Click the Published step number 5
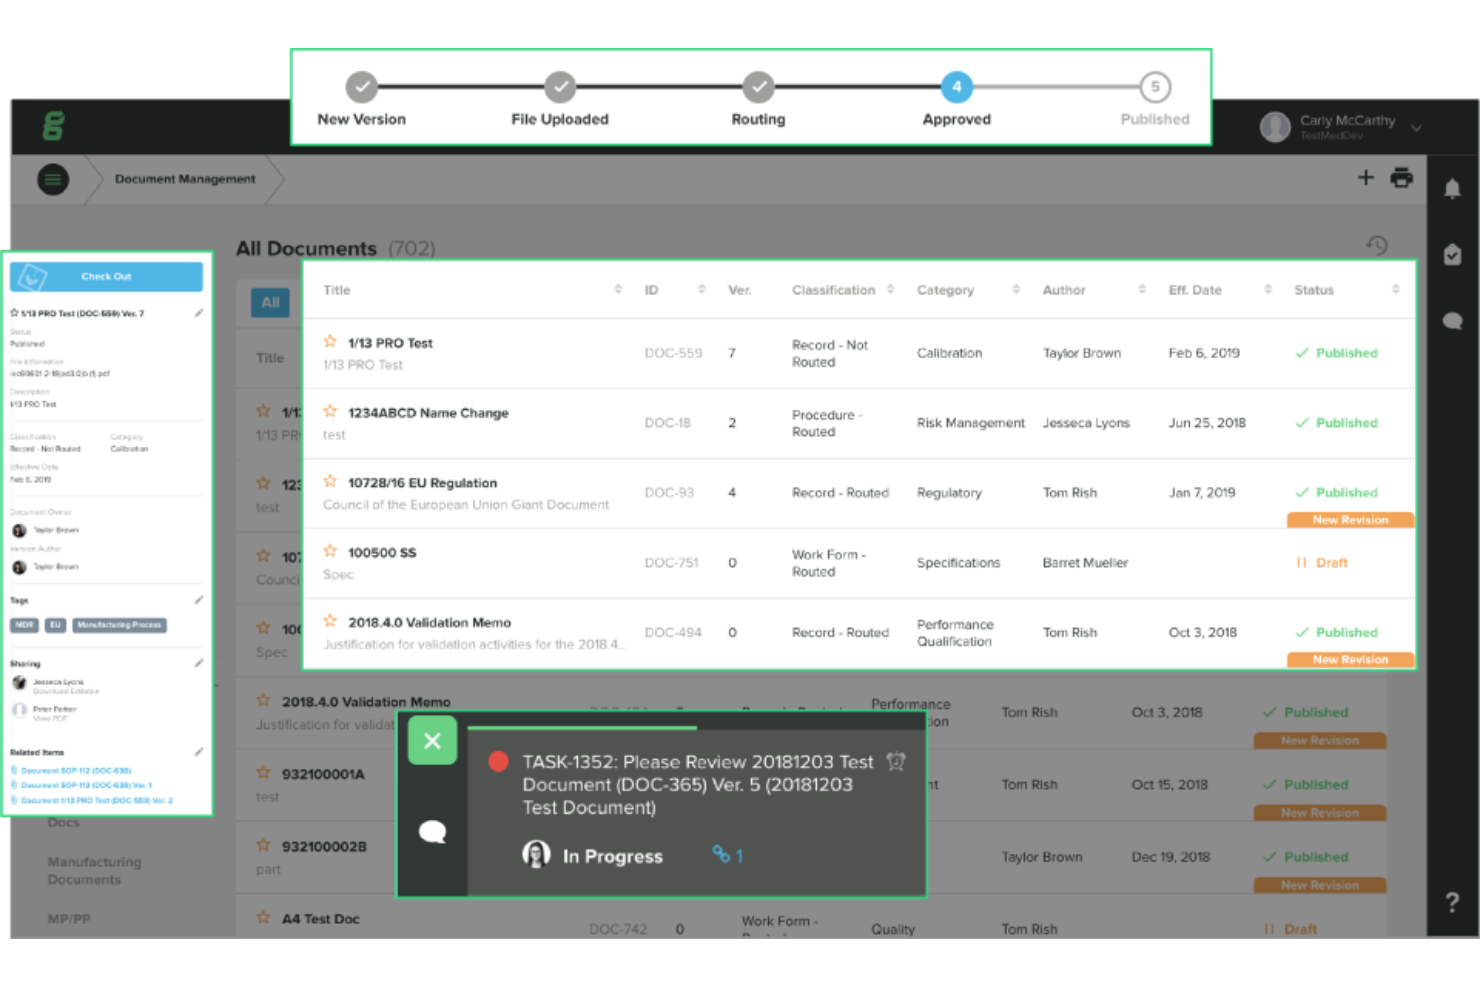Viewport: 1480px width, 987px height. tap(1155, 87)
